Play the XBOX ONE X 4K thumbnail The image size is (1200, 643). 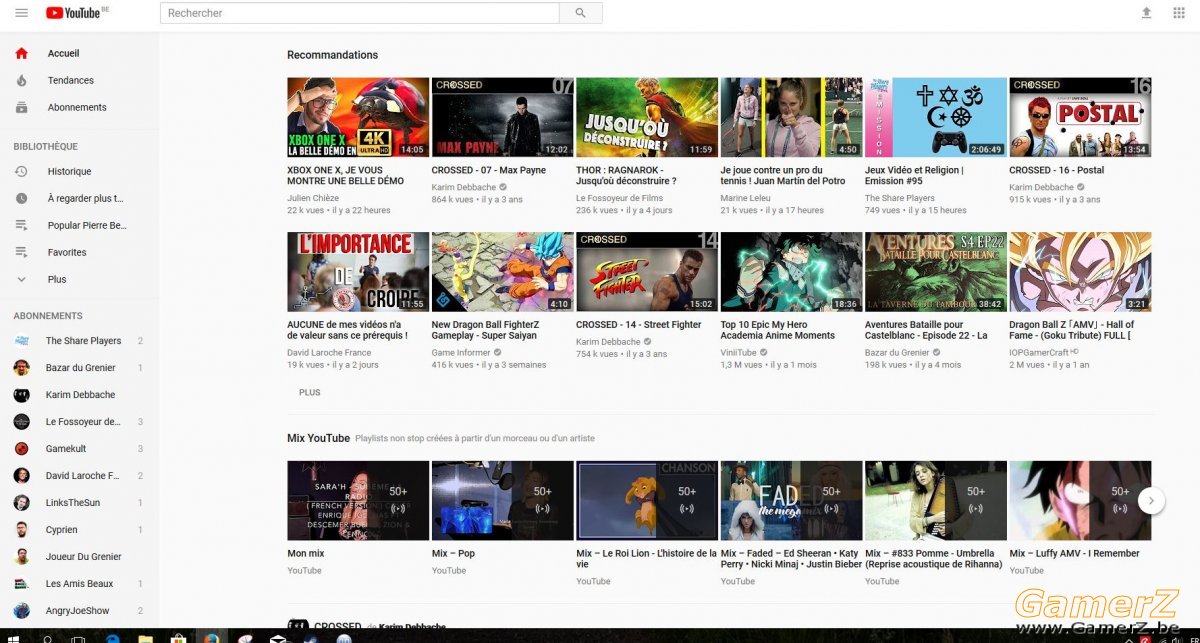(358, 118)
